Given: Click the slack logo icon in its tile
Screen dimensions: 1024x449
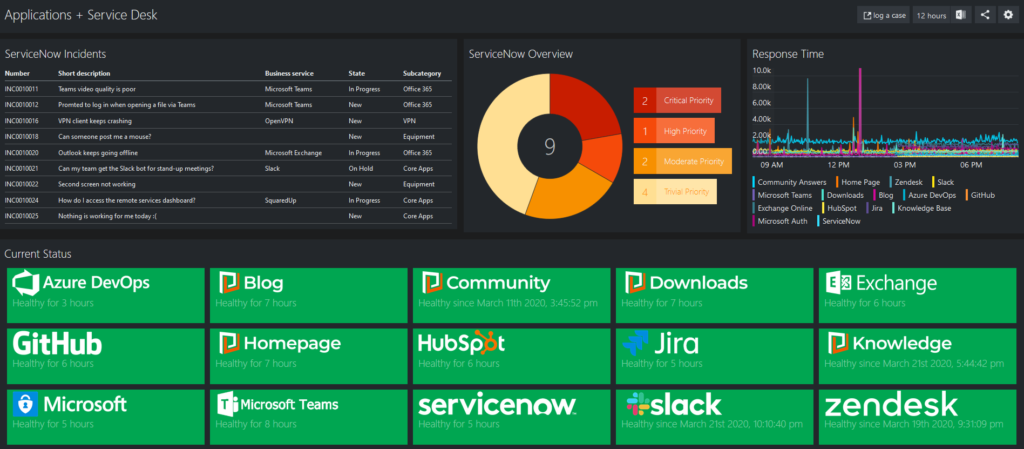Looking at the screenshot, I should pos(637,404).
